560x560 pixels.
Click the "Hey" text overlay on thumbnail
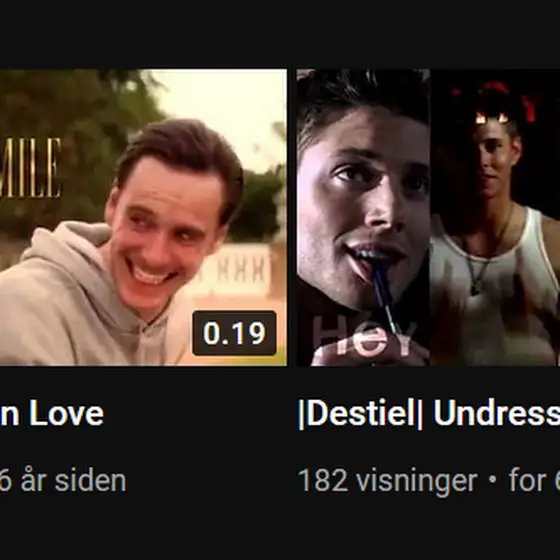point(364,338)
